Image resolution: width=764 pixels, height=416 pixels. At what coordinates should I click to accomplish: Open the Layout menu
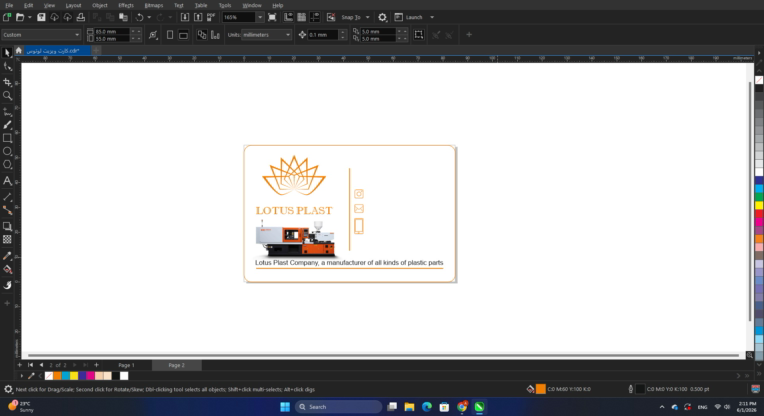pyautogui.click(x=73, y=5)
